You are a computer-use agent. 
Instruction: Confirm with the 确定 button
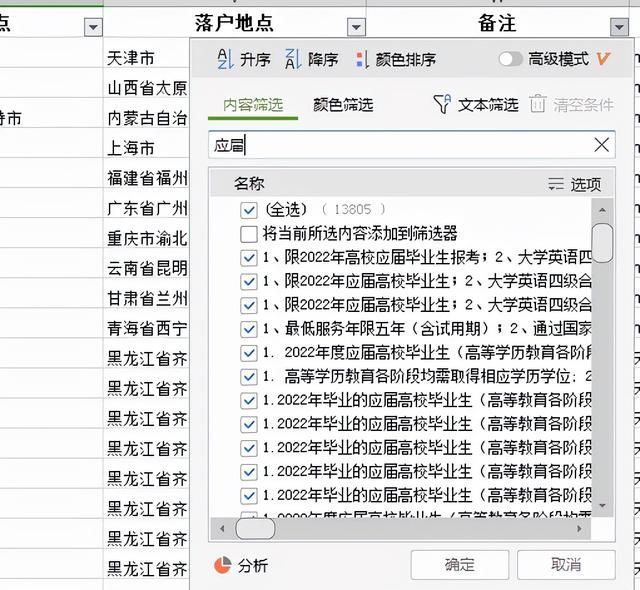coord(460,565)
